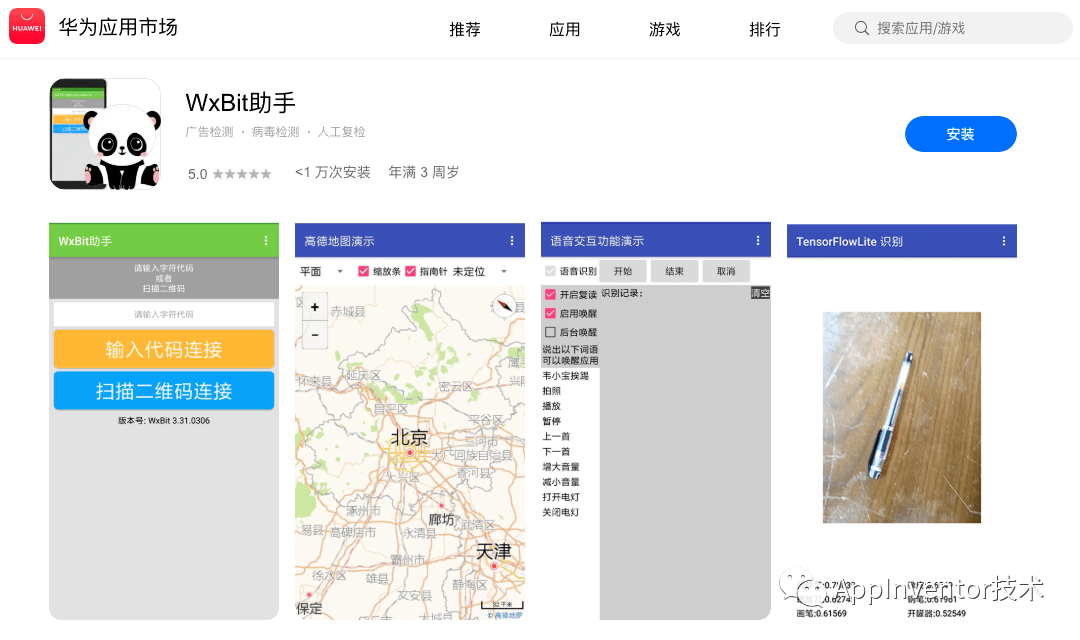Focus the 搜索应用/游戏 search field
Screen dimensions: 1080x640
pos(953,28)
